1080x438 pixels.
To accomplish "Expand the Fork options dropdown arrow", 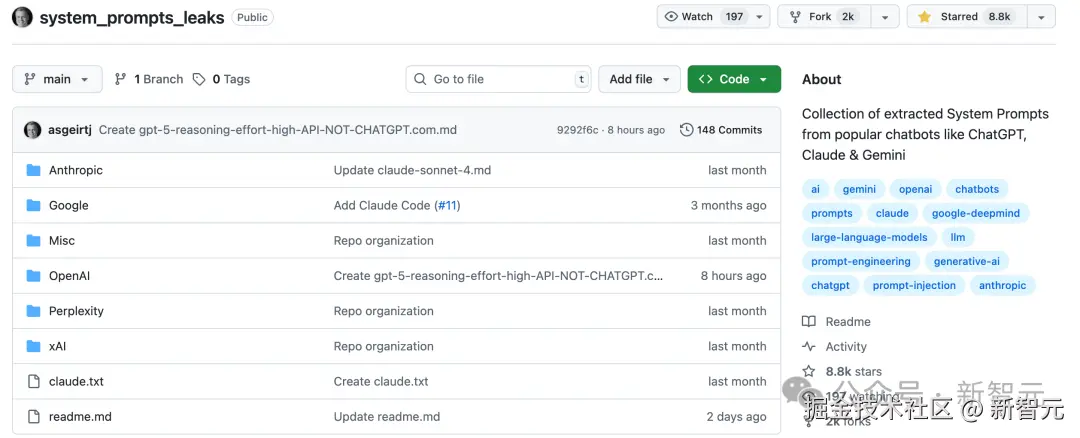I will point(884,17).
